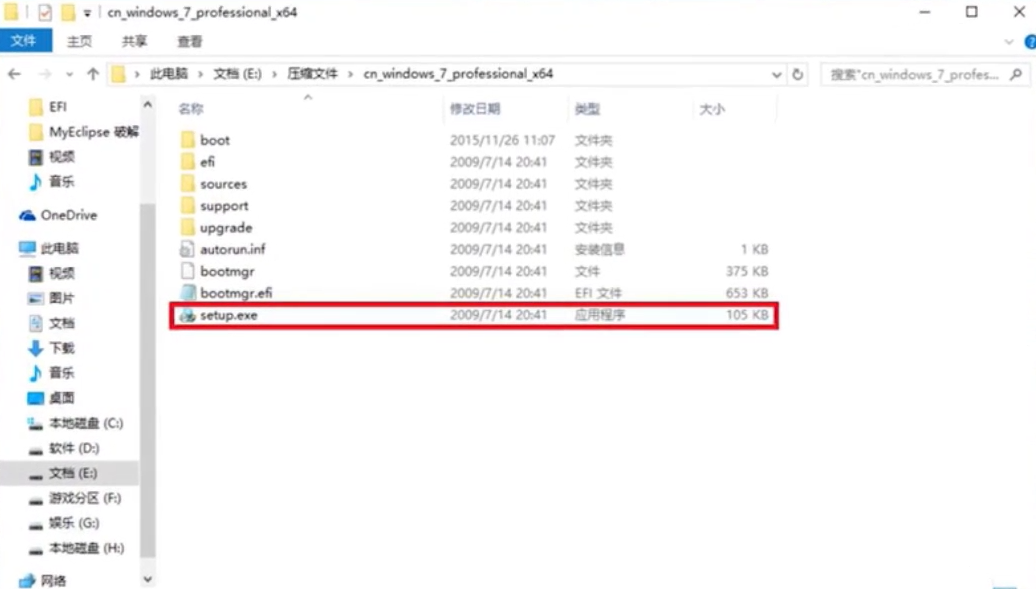
Task: Sort files by 类型 column
Action: pyautogui.click(x=587, y=109)
